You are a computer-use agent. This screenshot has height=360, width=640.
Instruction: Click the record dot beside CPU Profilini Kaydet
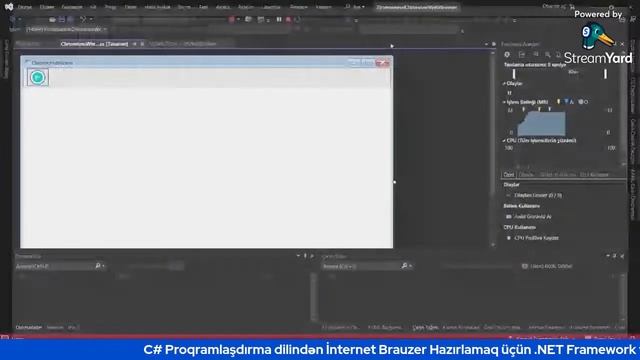(x=509, y=238)
